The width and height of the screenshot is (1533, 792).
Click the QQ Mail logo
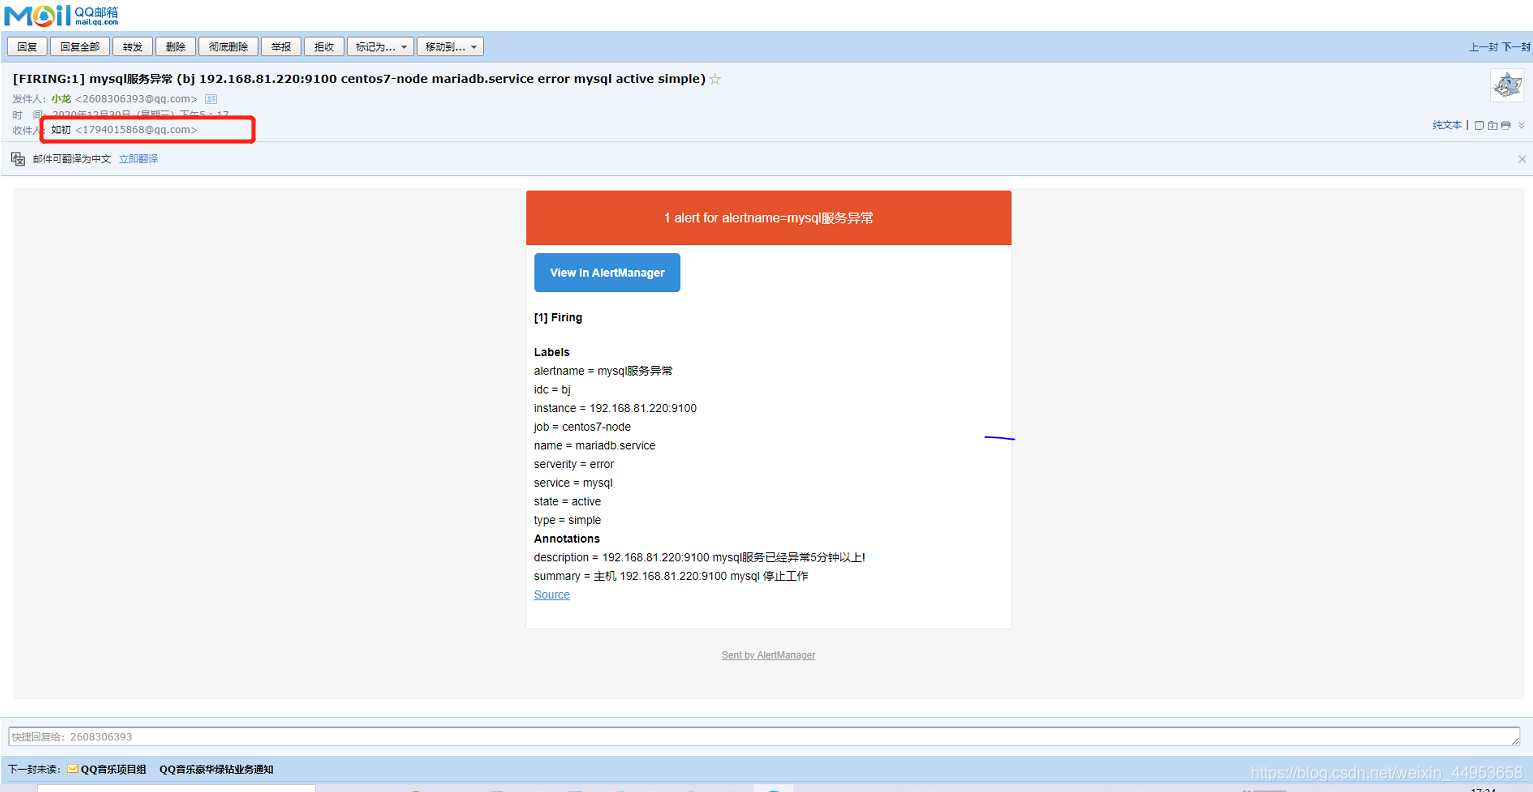(x=62, y=15)
